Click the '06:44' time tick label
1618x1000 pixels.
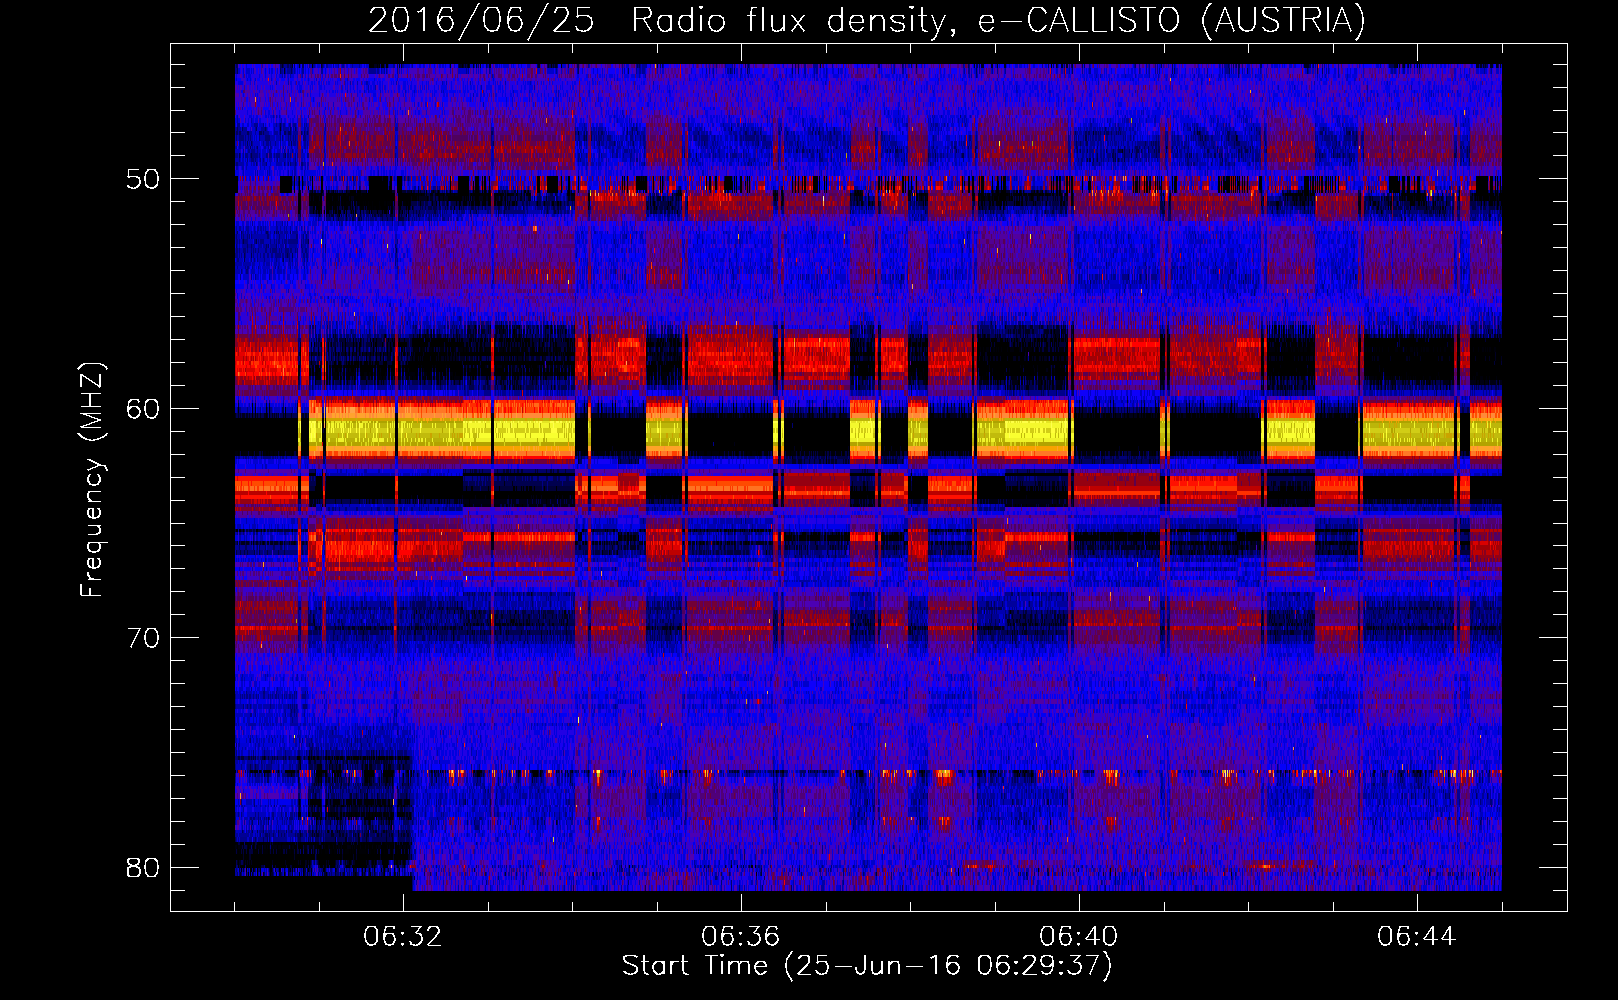[x=1416, y=937]
